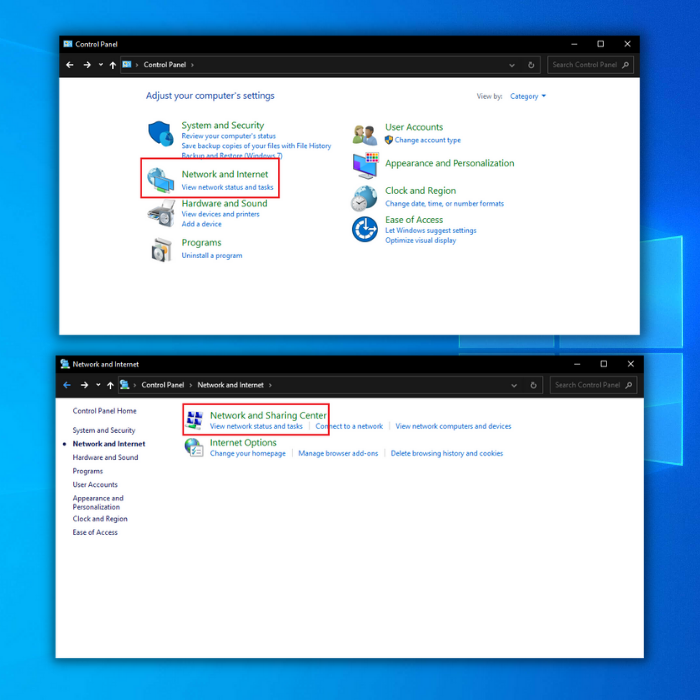The image size is (700, 700).
Task: Open the View by Category dropdown
Action: point(528,96)
